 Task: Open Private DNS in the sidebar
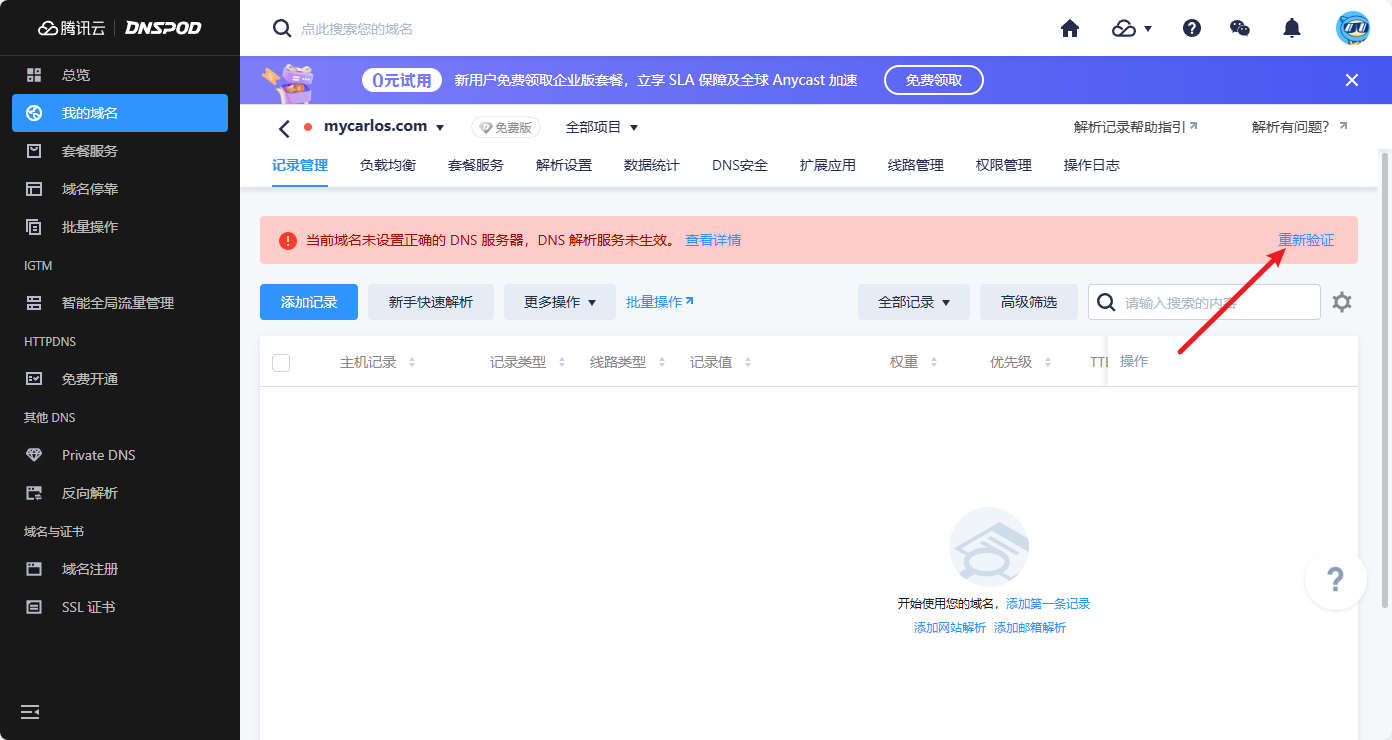120,455
